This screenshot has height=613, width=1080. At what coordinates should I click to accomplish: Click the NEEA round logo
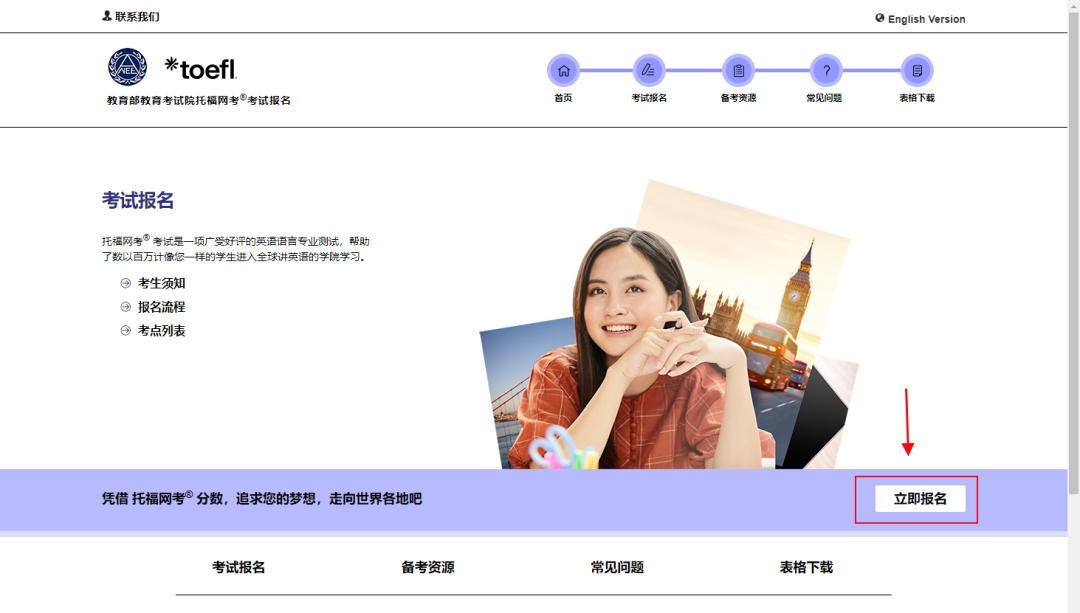[x=127, y=68]
